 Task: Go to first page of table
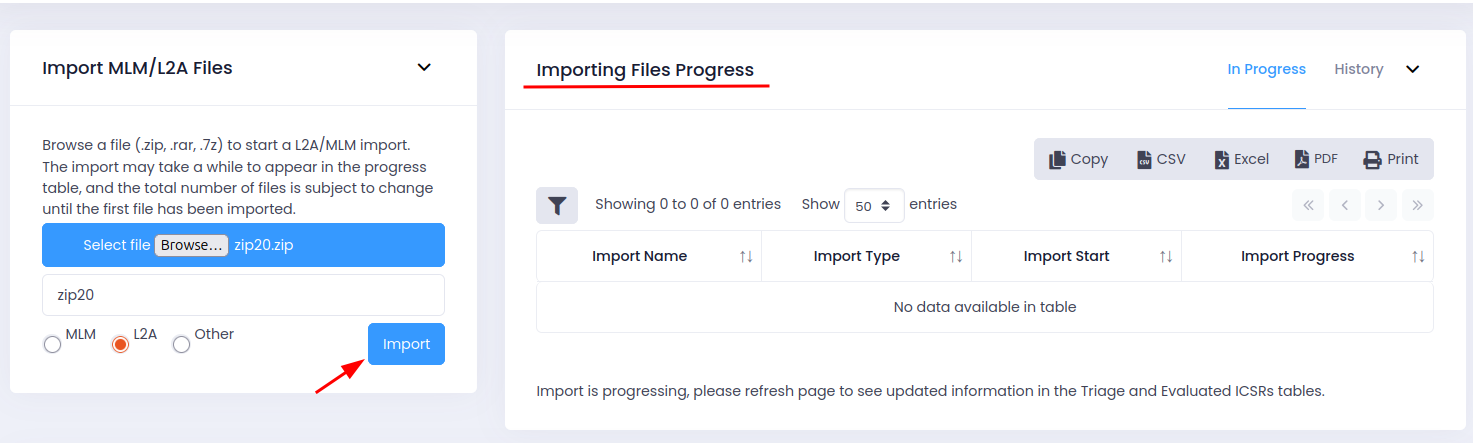[1308, 205]
